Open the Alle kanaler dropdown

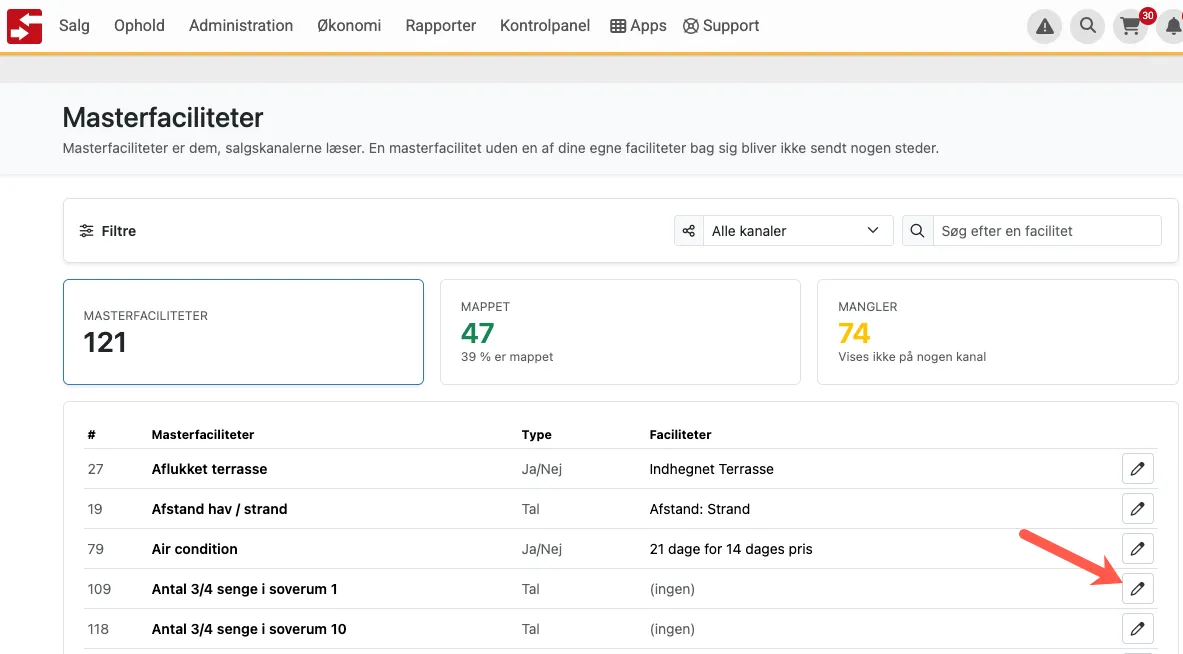797,231
